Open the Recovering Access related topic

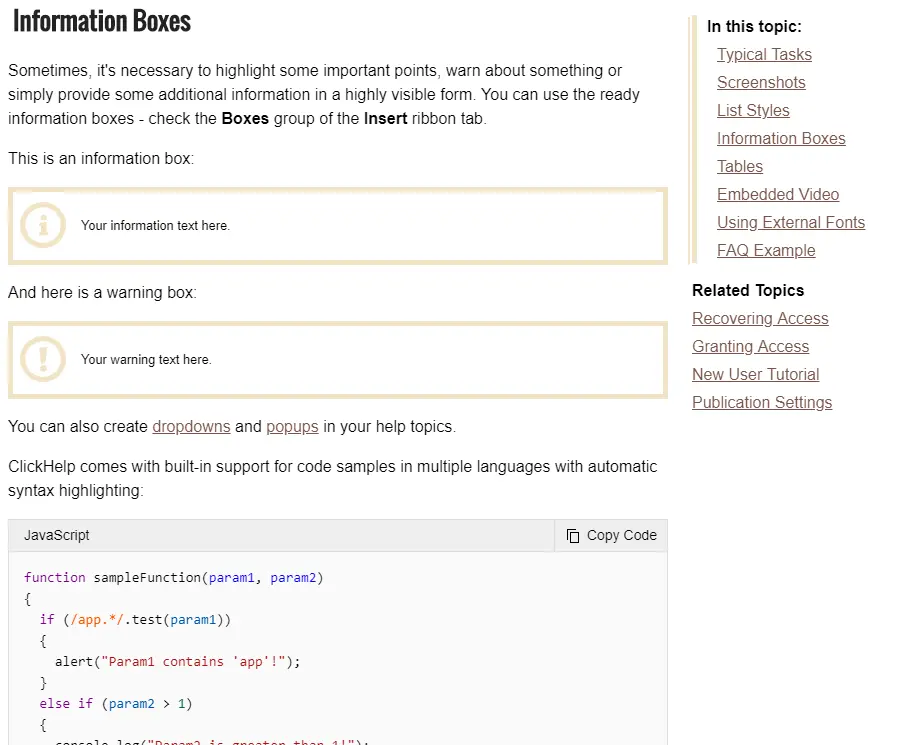coord(760,319)
